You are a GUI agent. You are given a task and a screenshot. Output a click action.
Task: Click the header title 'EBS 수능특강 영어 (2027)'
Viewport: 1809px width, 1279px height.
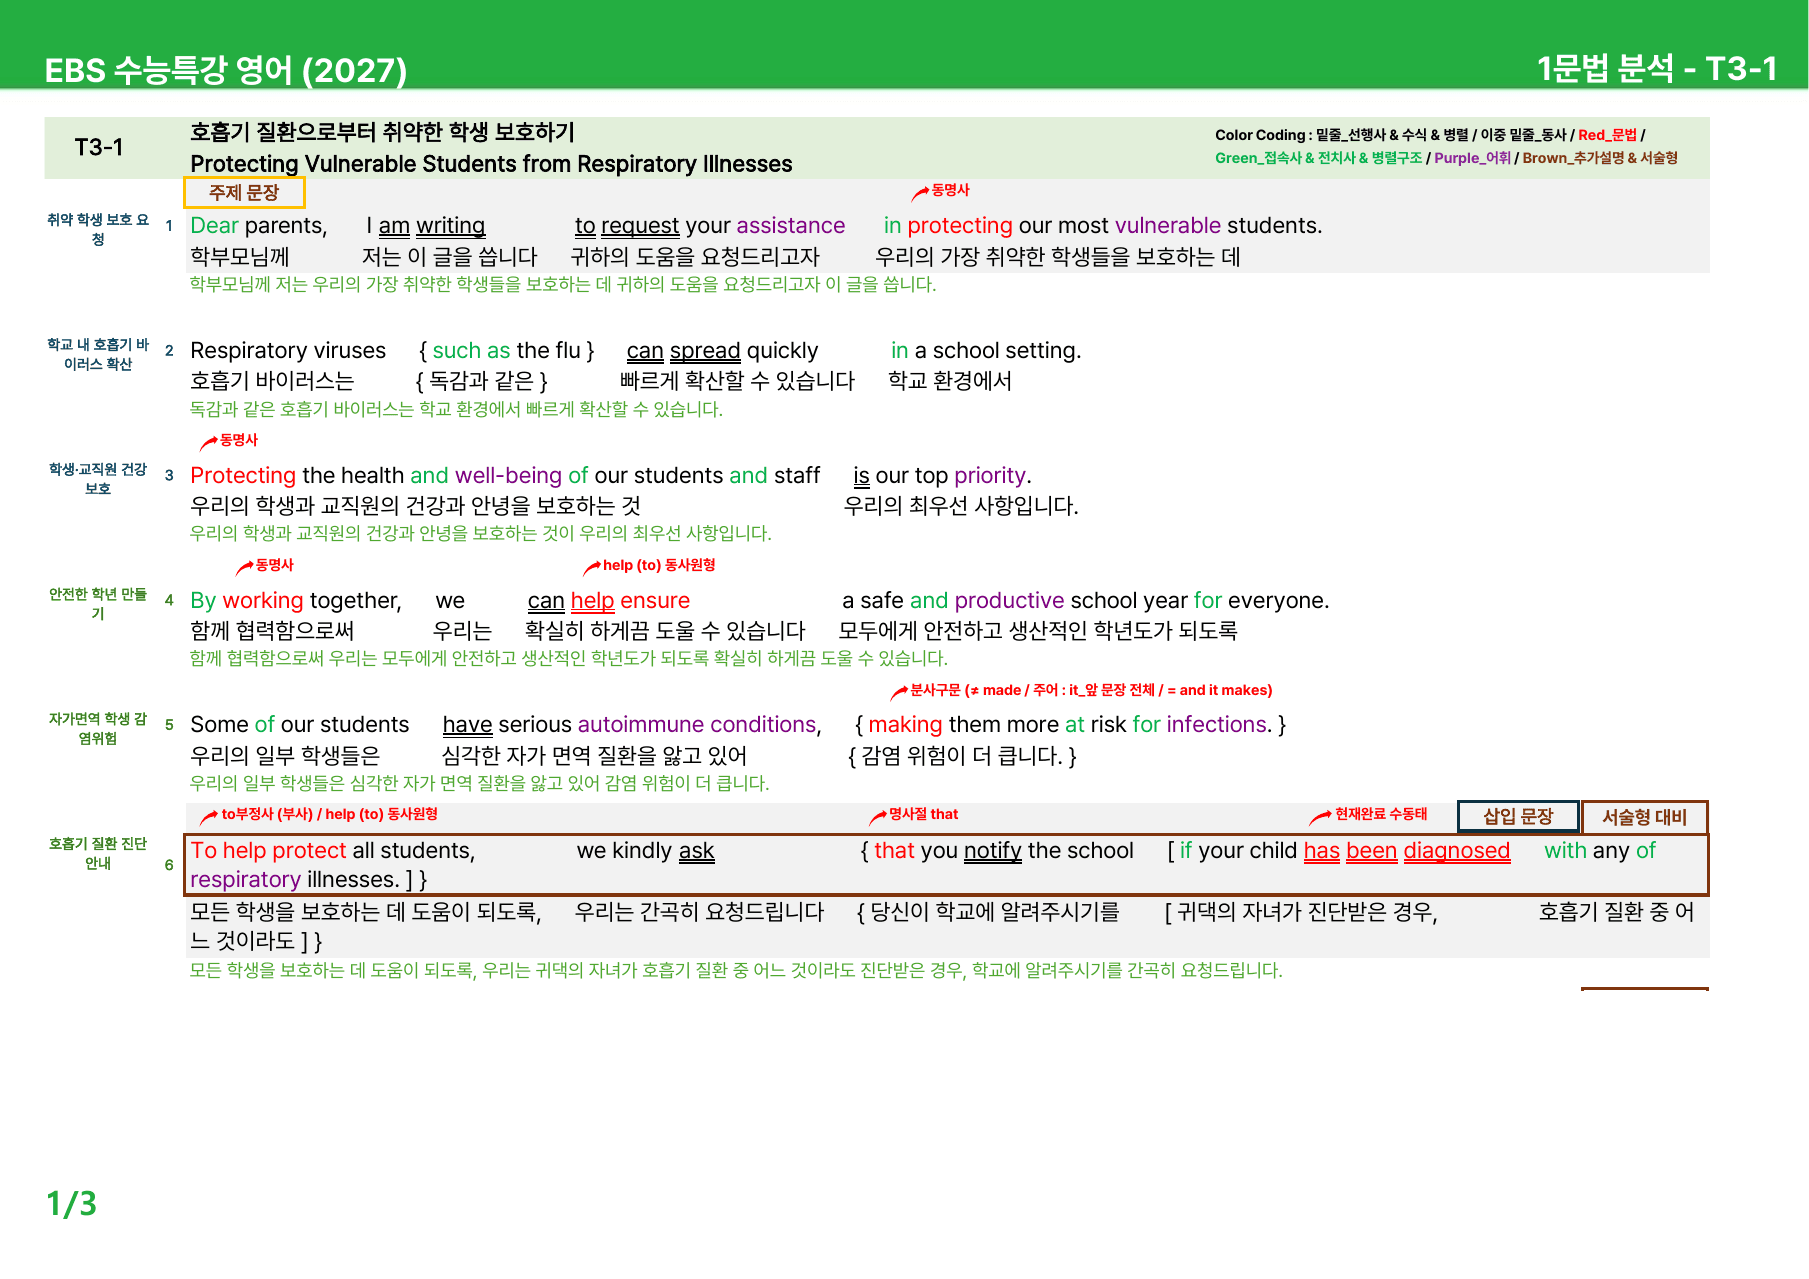pyautogui.click(x=226, y=70)
